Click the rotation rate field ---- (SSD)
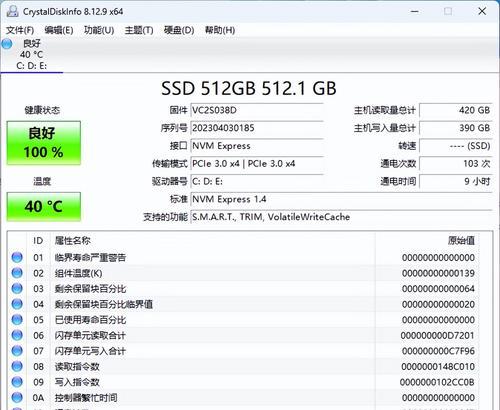The image size is (500, 410). [456, 146]
